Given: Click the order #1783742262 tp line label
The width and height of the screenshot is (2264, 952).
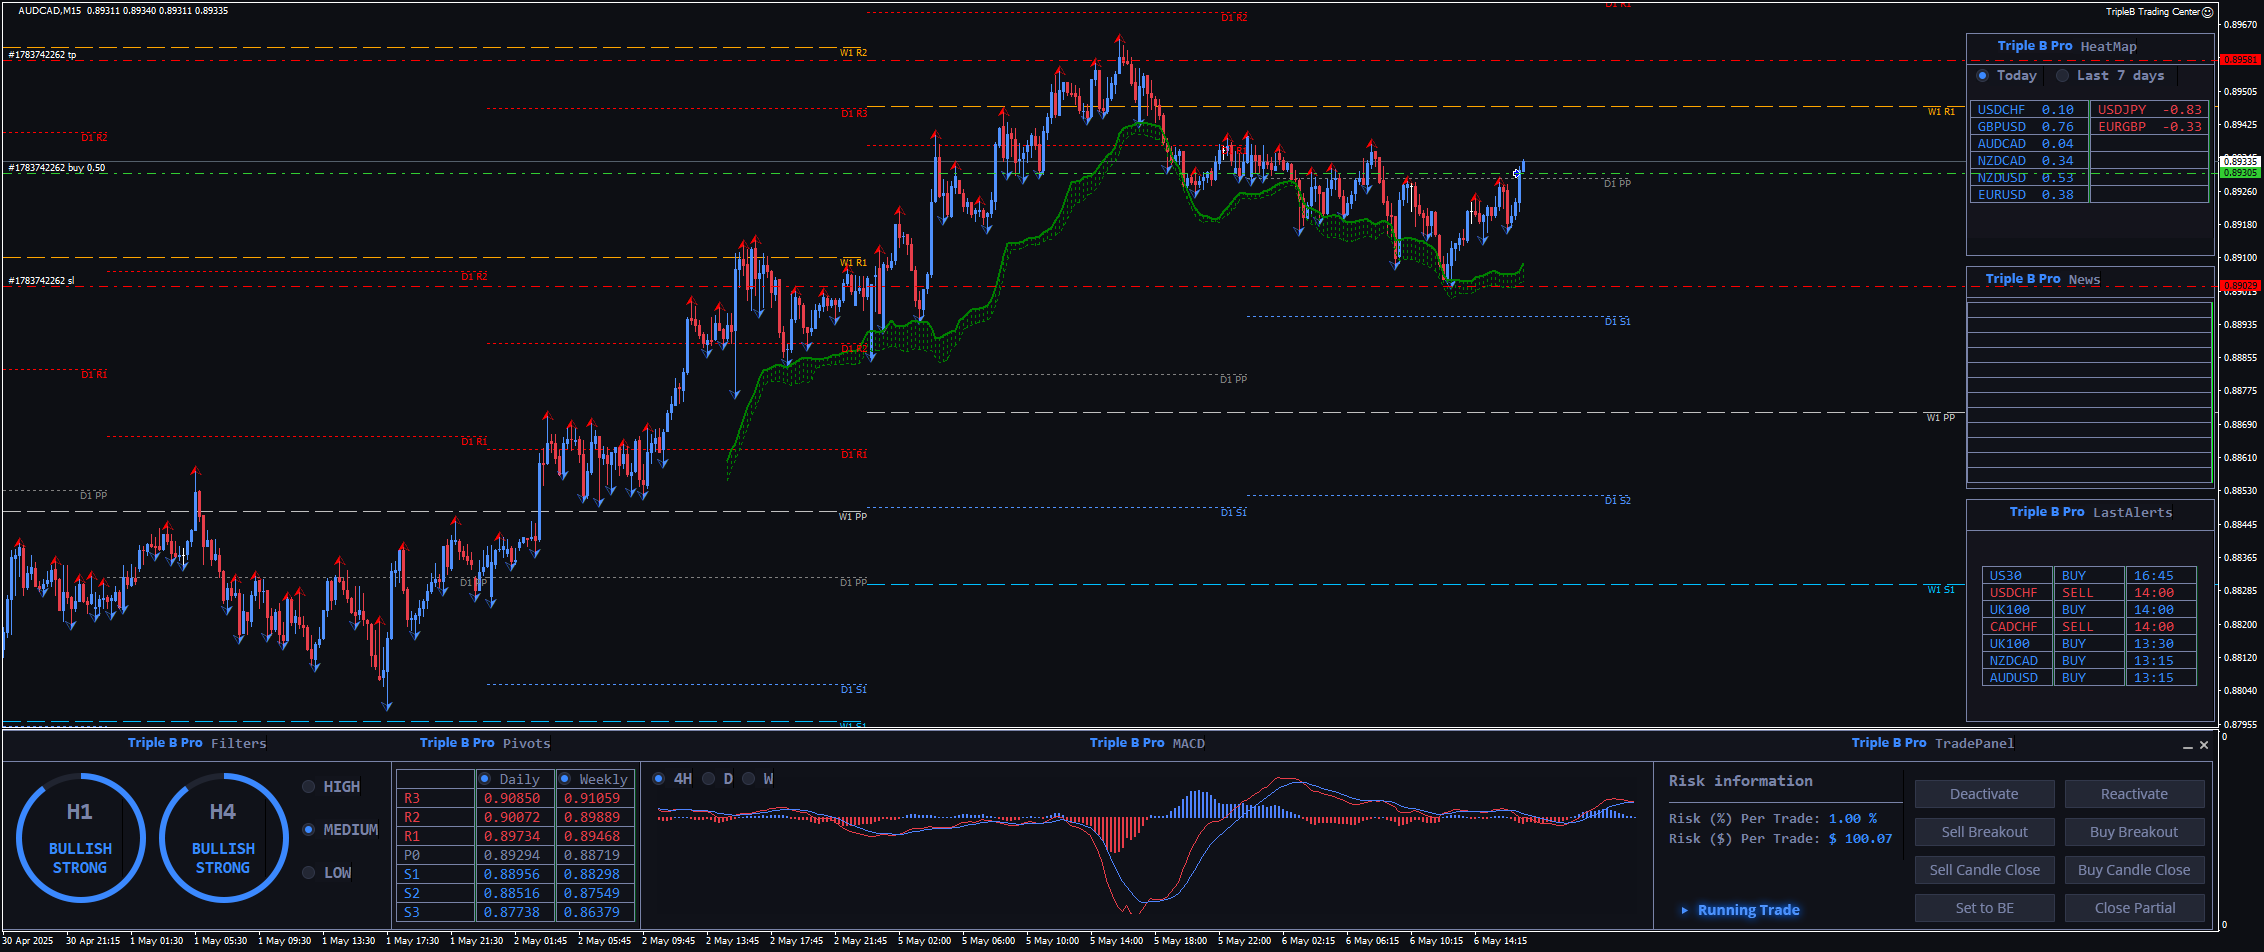Looking at the screenshot, I should point(42,55).
